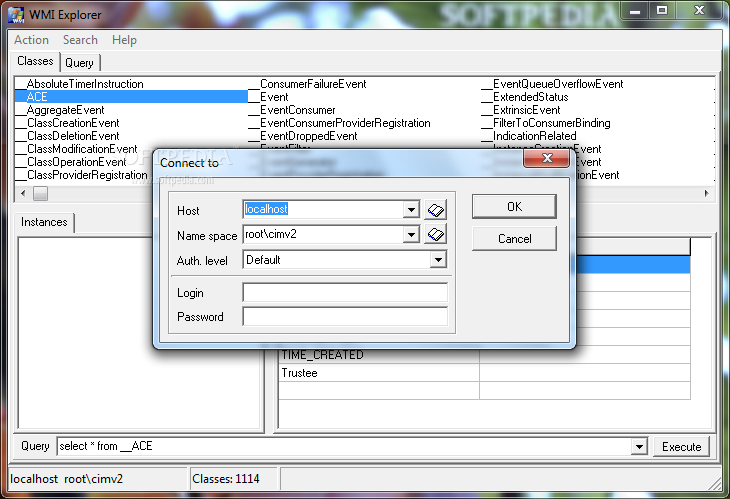Viewport: 730px width, 499px height.
Task: Select the __Event class
Action: pyautogui.click(x=269, y=97)
